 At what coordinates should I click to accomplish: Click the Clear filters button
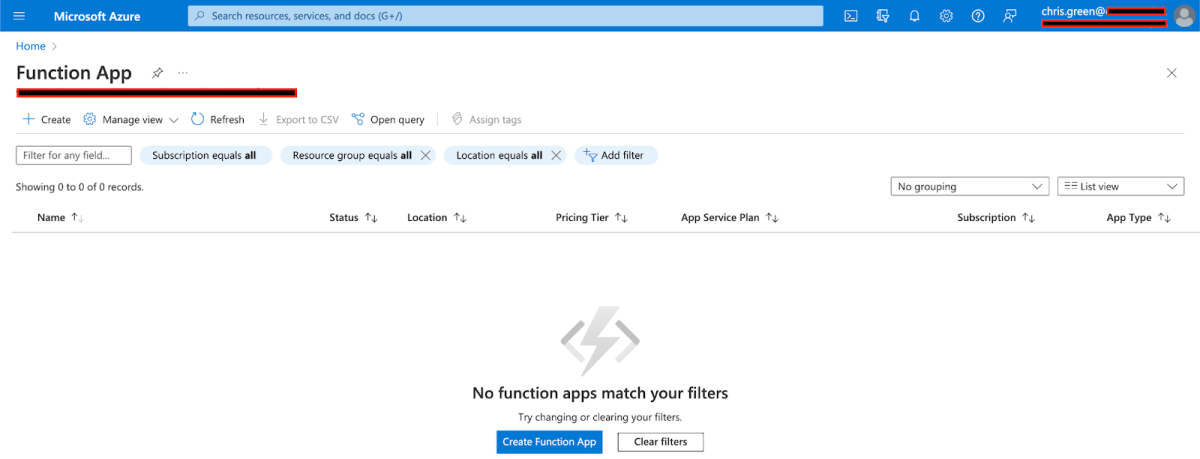660,442
